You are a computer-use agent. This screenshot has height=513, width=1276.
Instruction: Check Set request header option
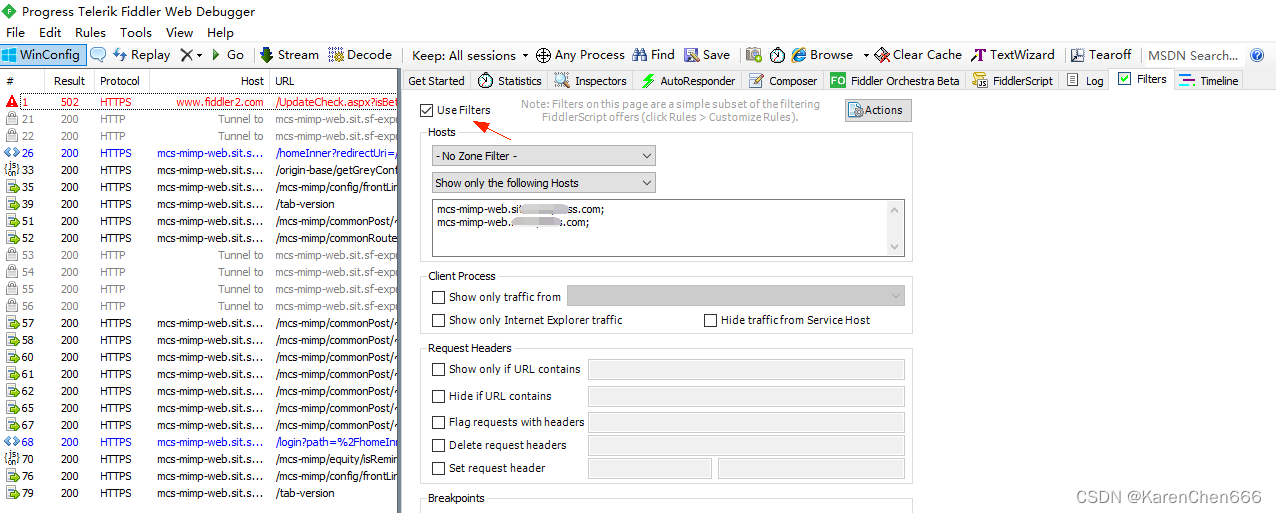tap(438, 468)
